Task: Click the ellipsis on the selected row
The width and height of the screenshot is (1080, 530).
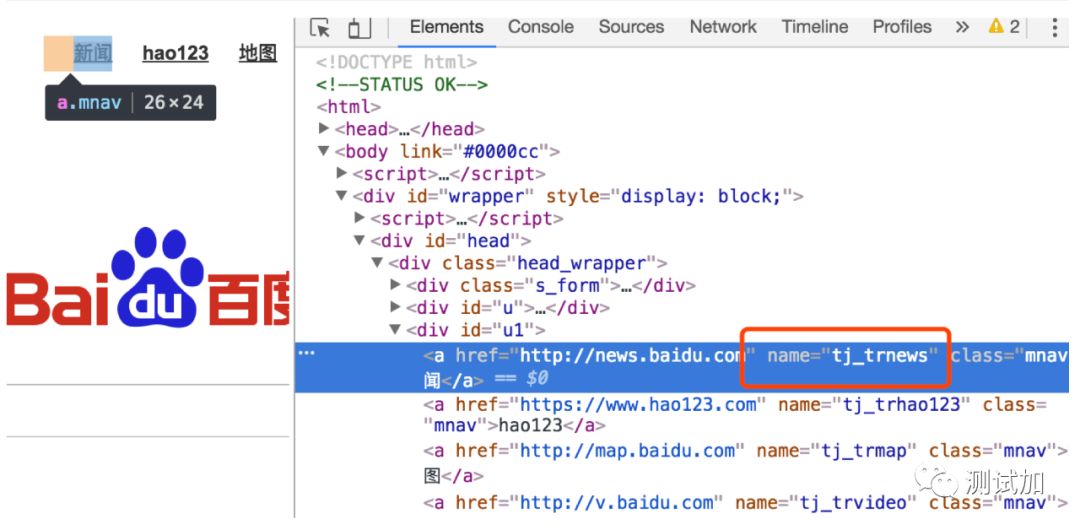Action: point(307,353)
